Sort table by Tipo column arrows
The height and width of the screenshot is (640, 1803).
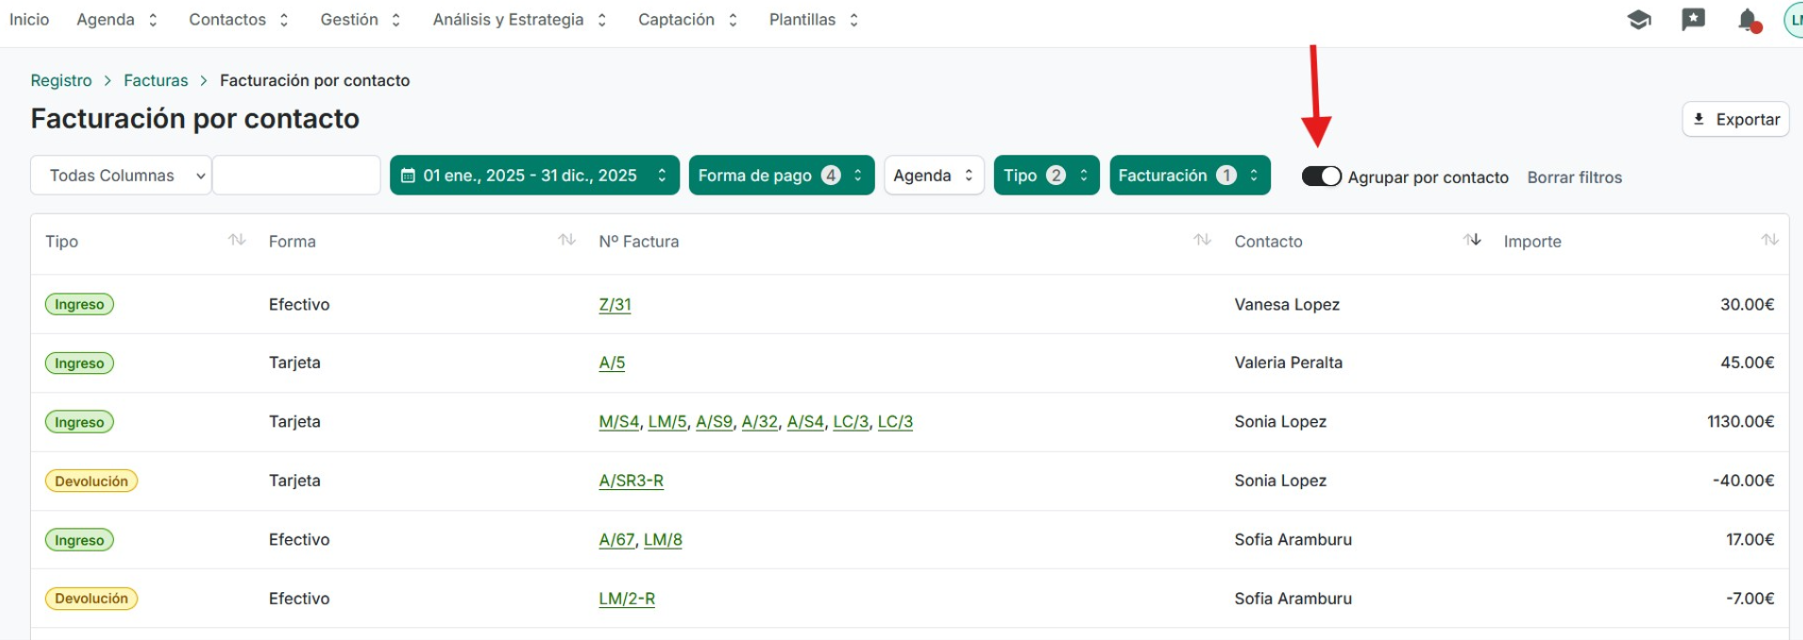coord(237,240)
